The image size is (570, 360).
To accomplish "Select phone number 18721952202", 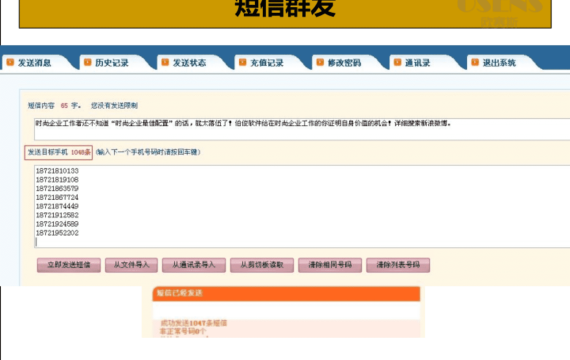I will 57,233.
